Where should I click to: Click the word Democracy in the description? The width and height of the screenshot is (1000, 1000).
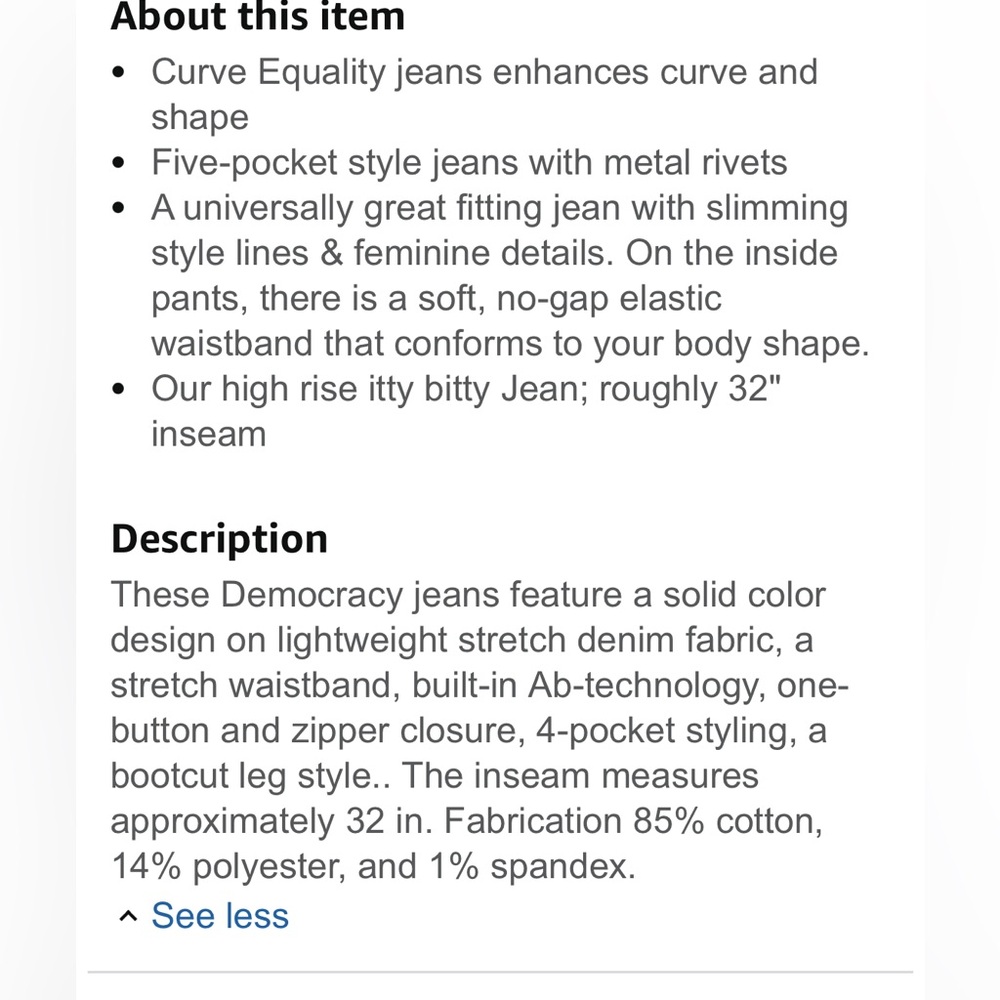point(311,596)
